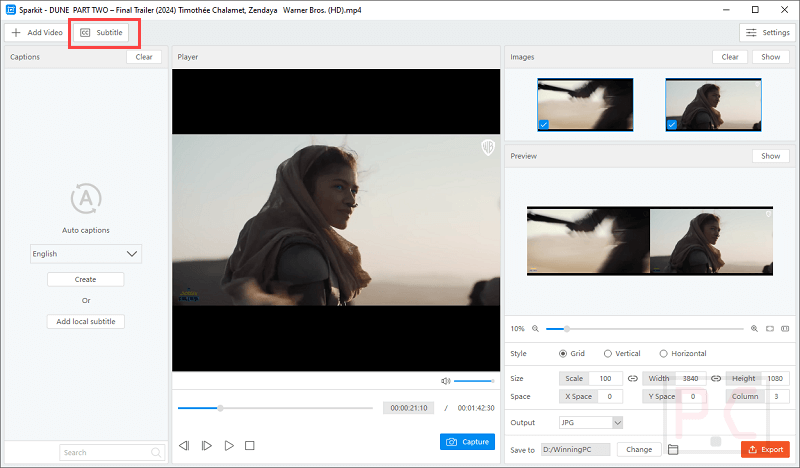This screenshot has height=468, width=800.
Task: Open the Output format JPG dropdown
Action: pyautogui.click(x=591, y=423)
